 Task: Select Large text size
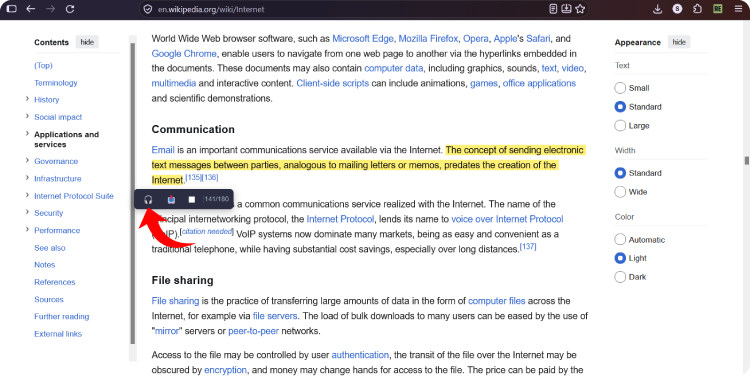pos(620,125)
